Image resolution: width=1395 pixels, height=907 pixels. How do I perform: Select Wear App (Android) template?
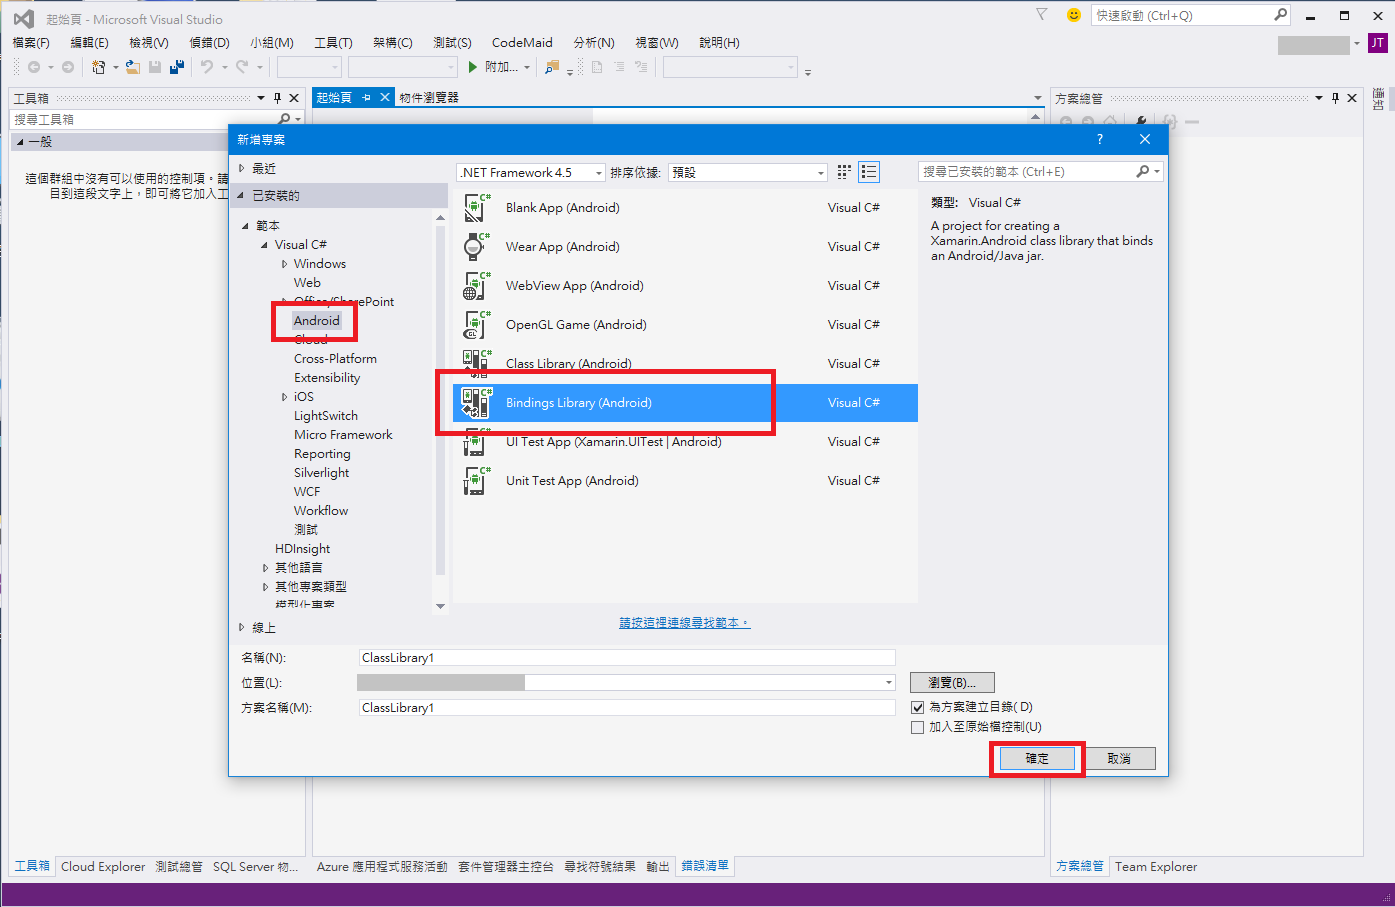(685, 247)
